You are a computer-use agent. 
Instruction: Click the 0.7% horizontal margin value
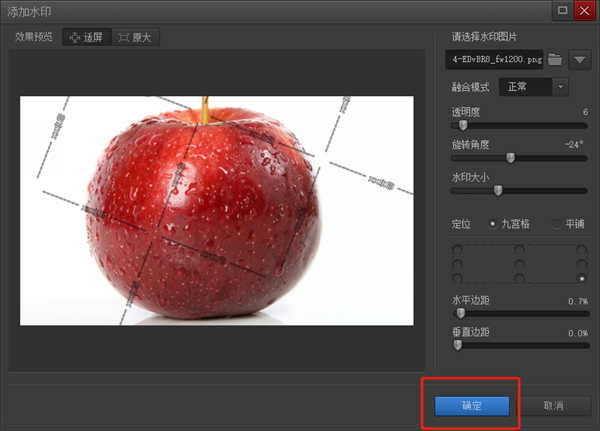click(578, 301)
